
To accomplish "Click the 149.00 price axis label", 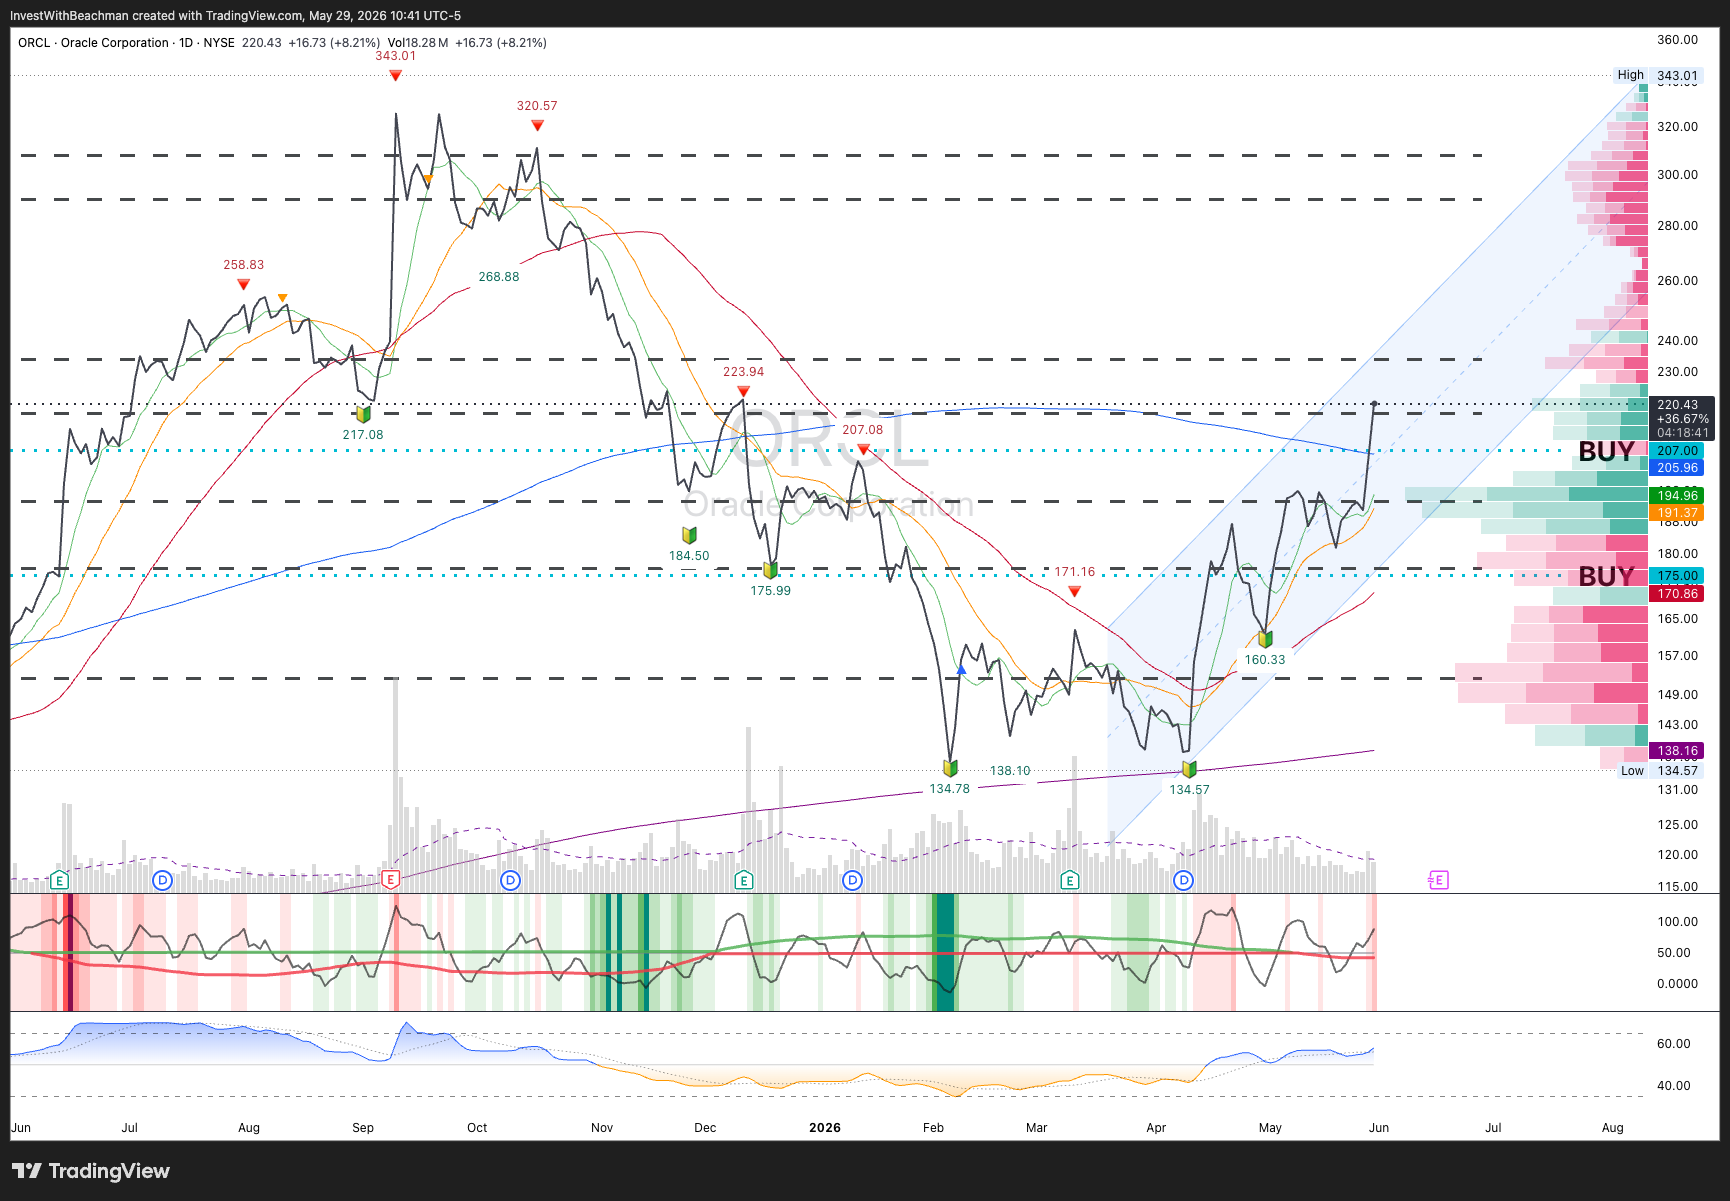I will [1677, 695].
